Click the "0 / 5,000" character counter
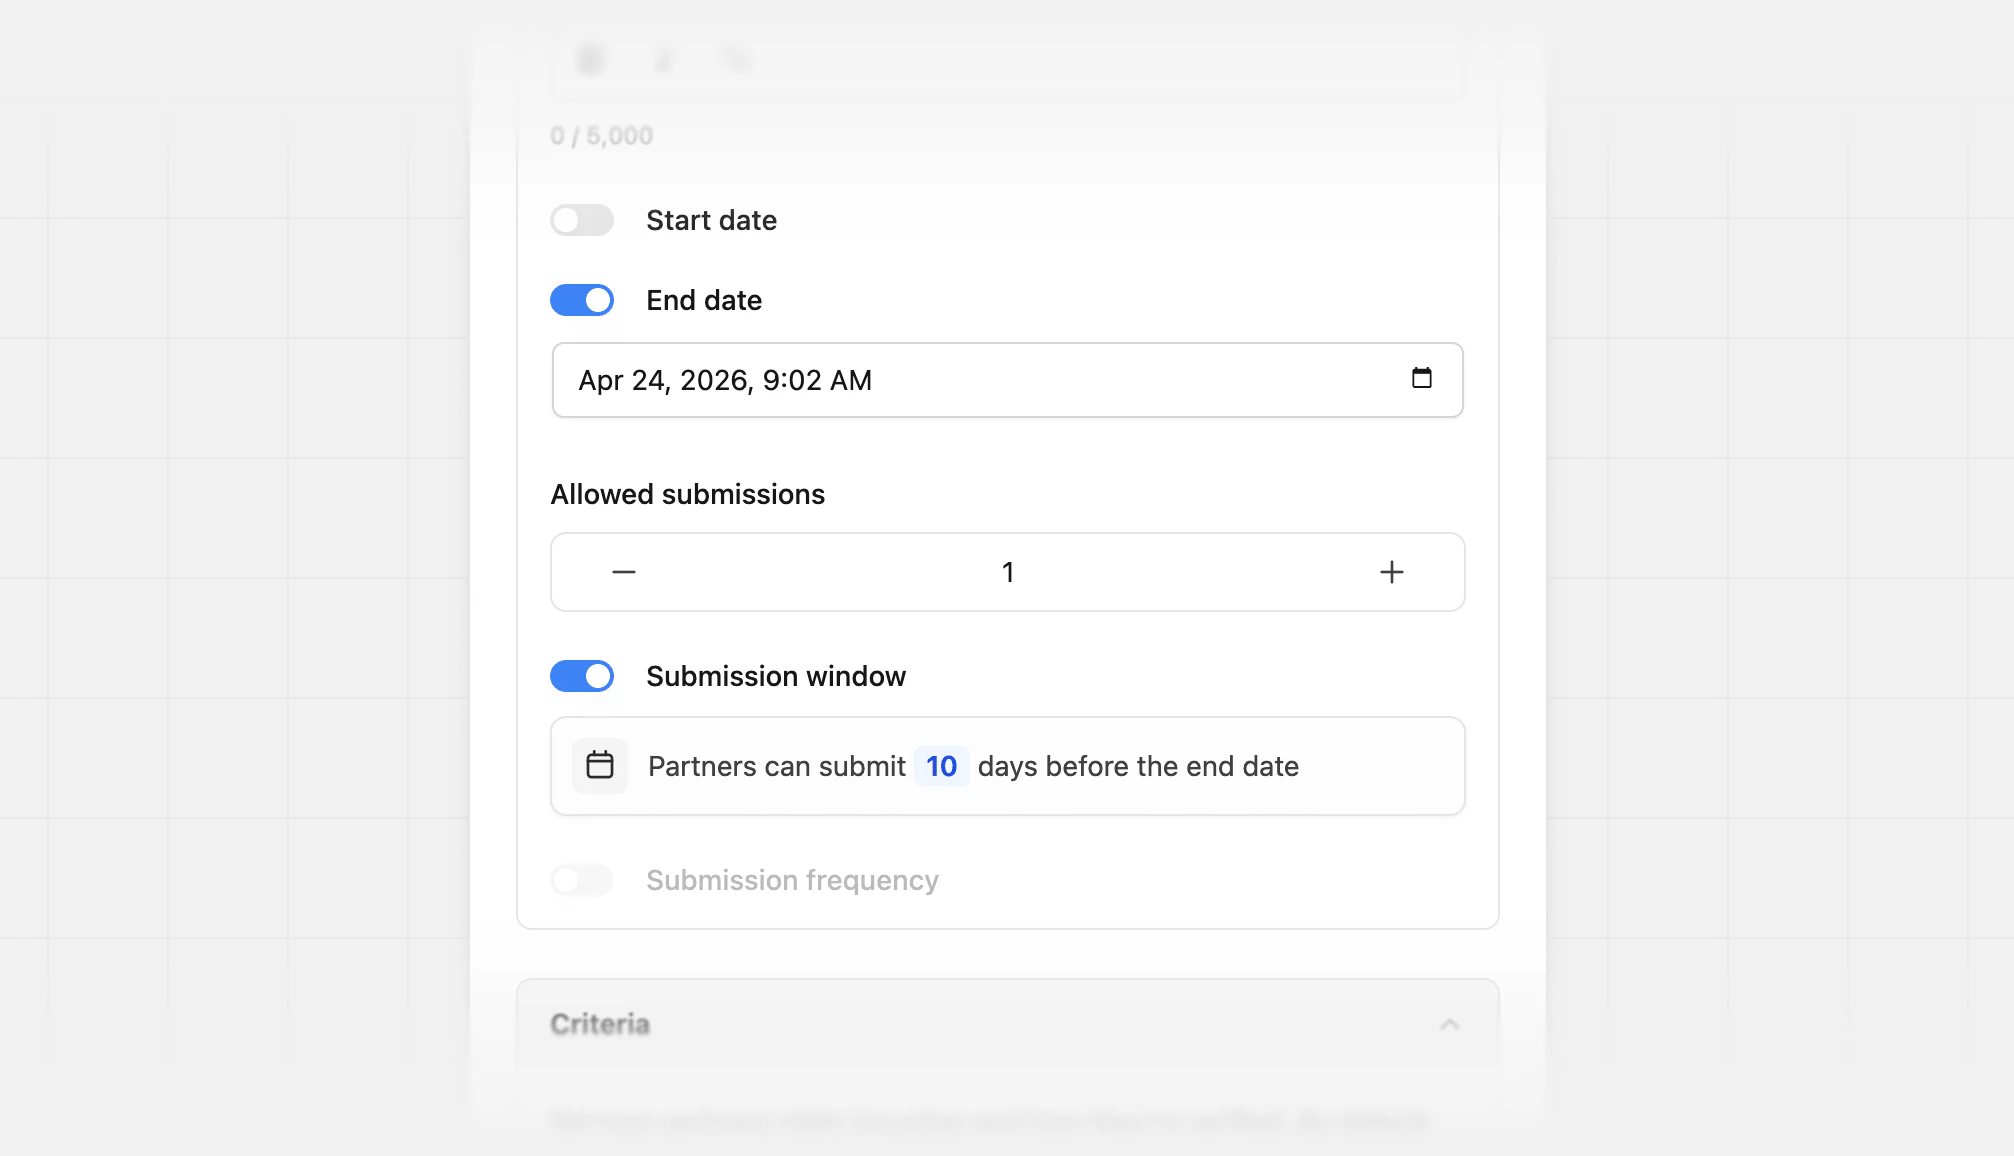Screen dimensions: 2014x1156 pos(600,135)
